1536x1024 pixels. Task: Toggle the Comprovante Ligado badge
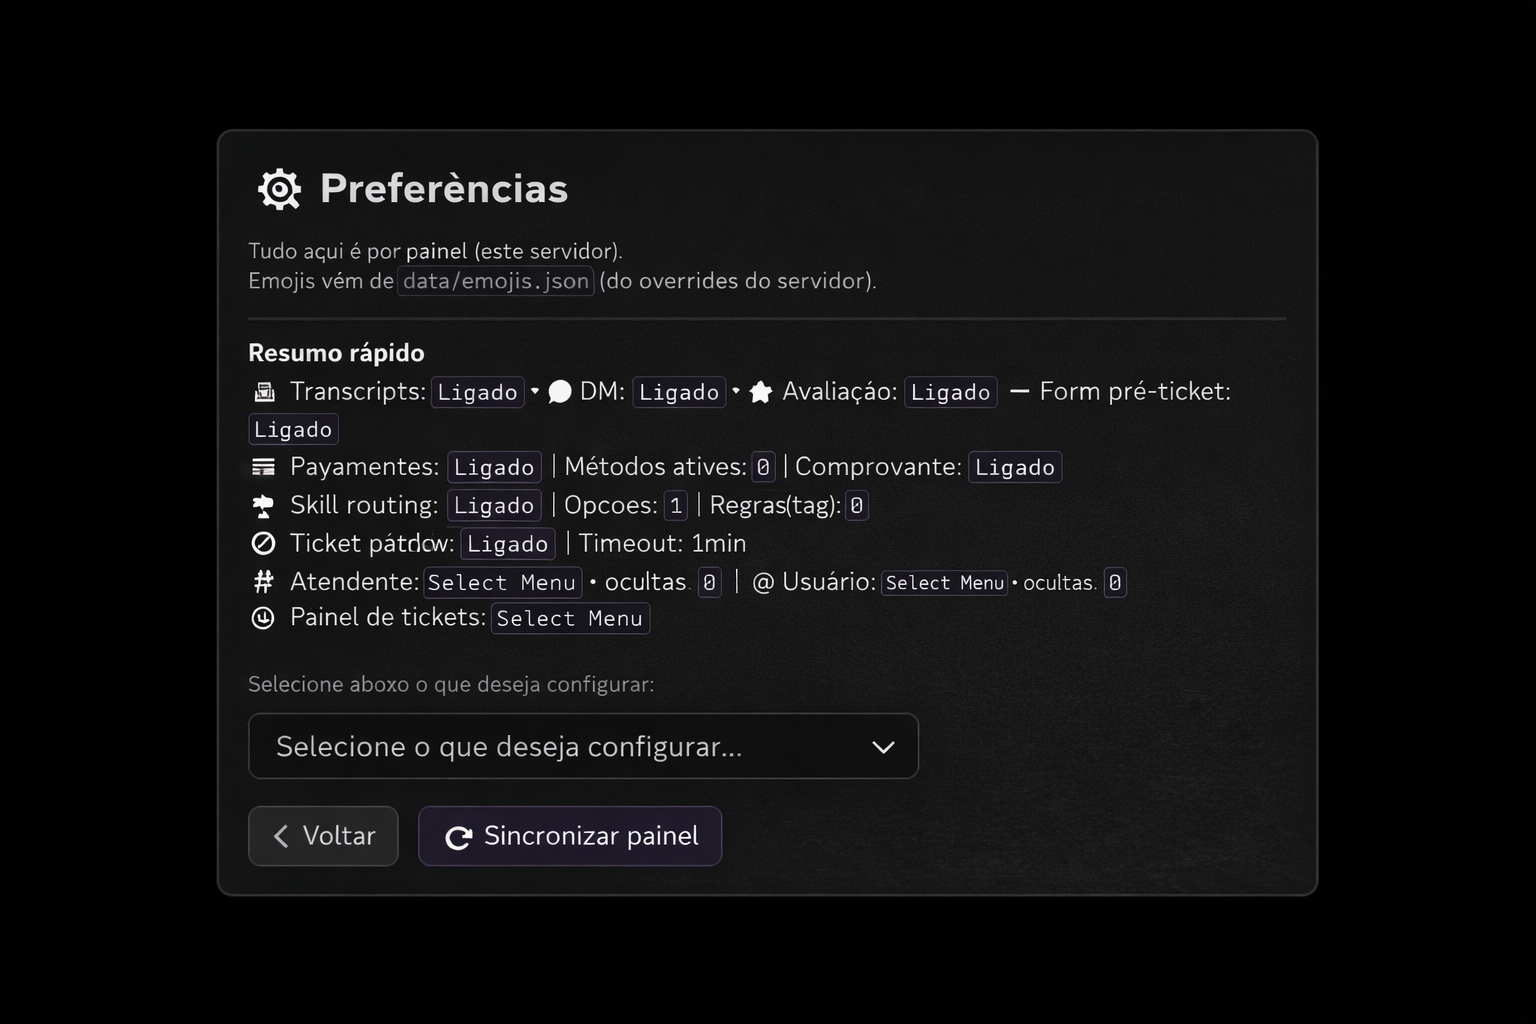(1015, 466)
